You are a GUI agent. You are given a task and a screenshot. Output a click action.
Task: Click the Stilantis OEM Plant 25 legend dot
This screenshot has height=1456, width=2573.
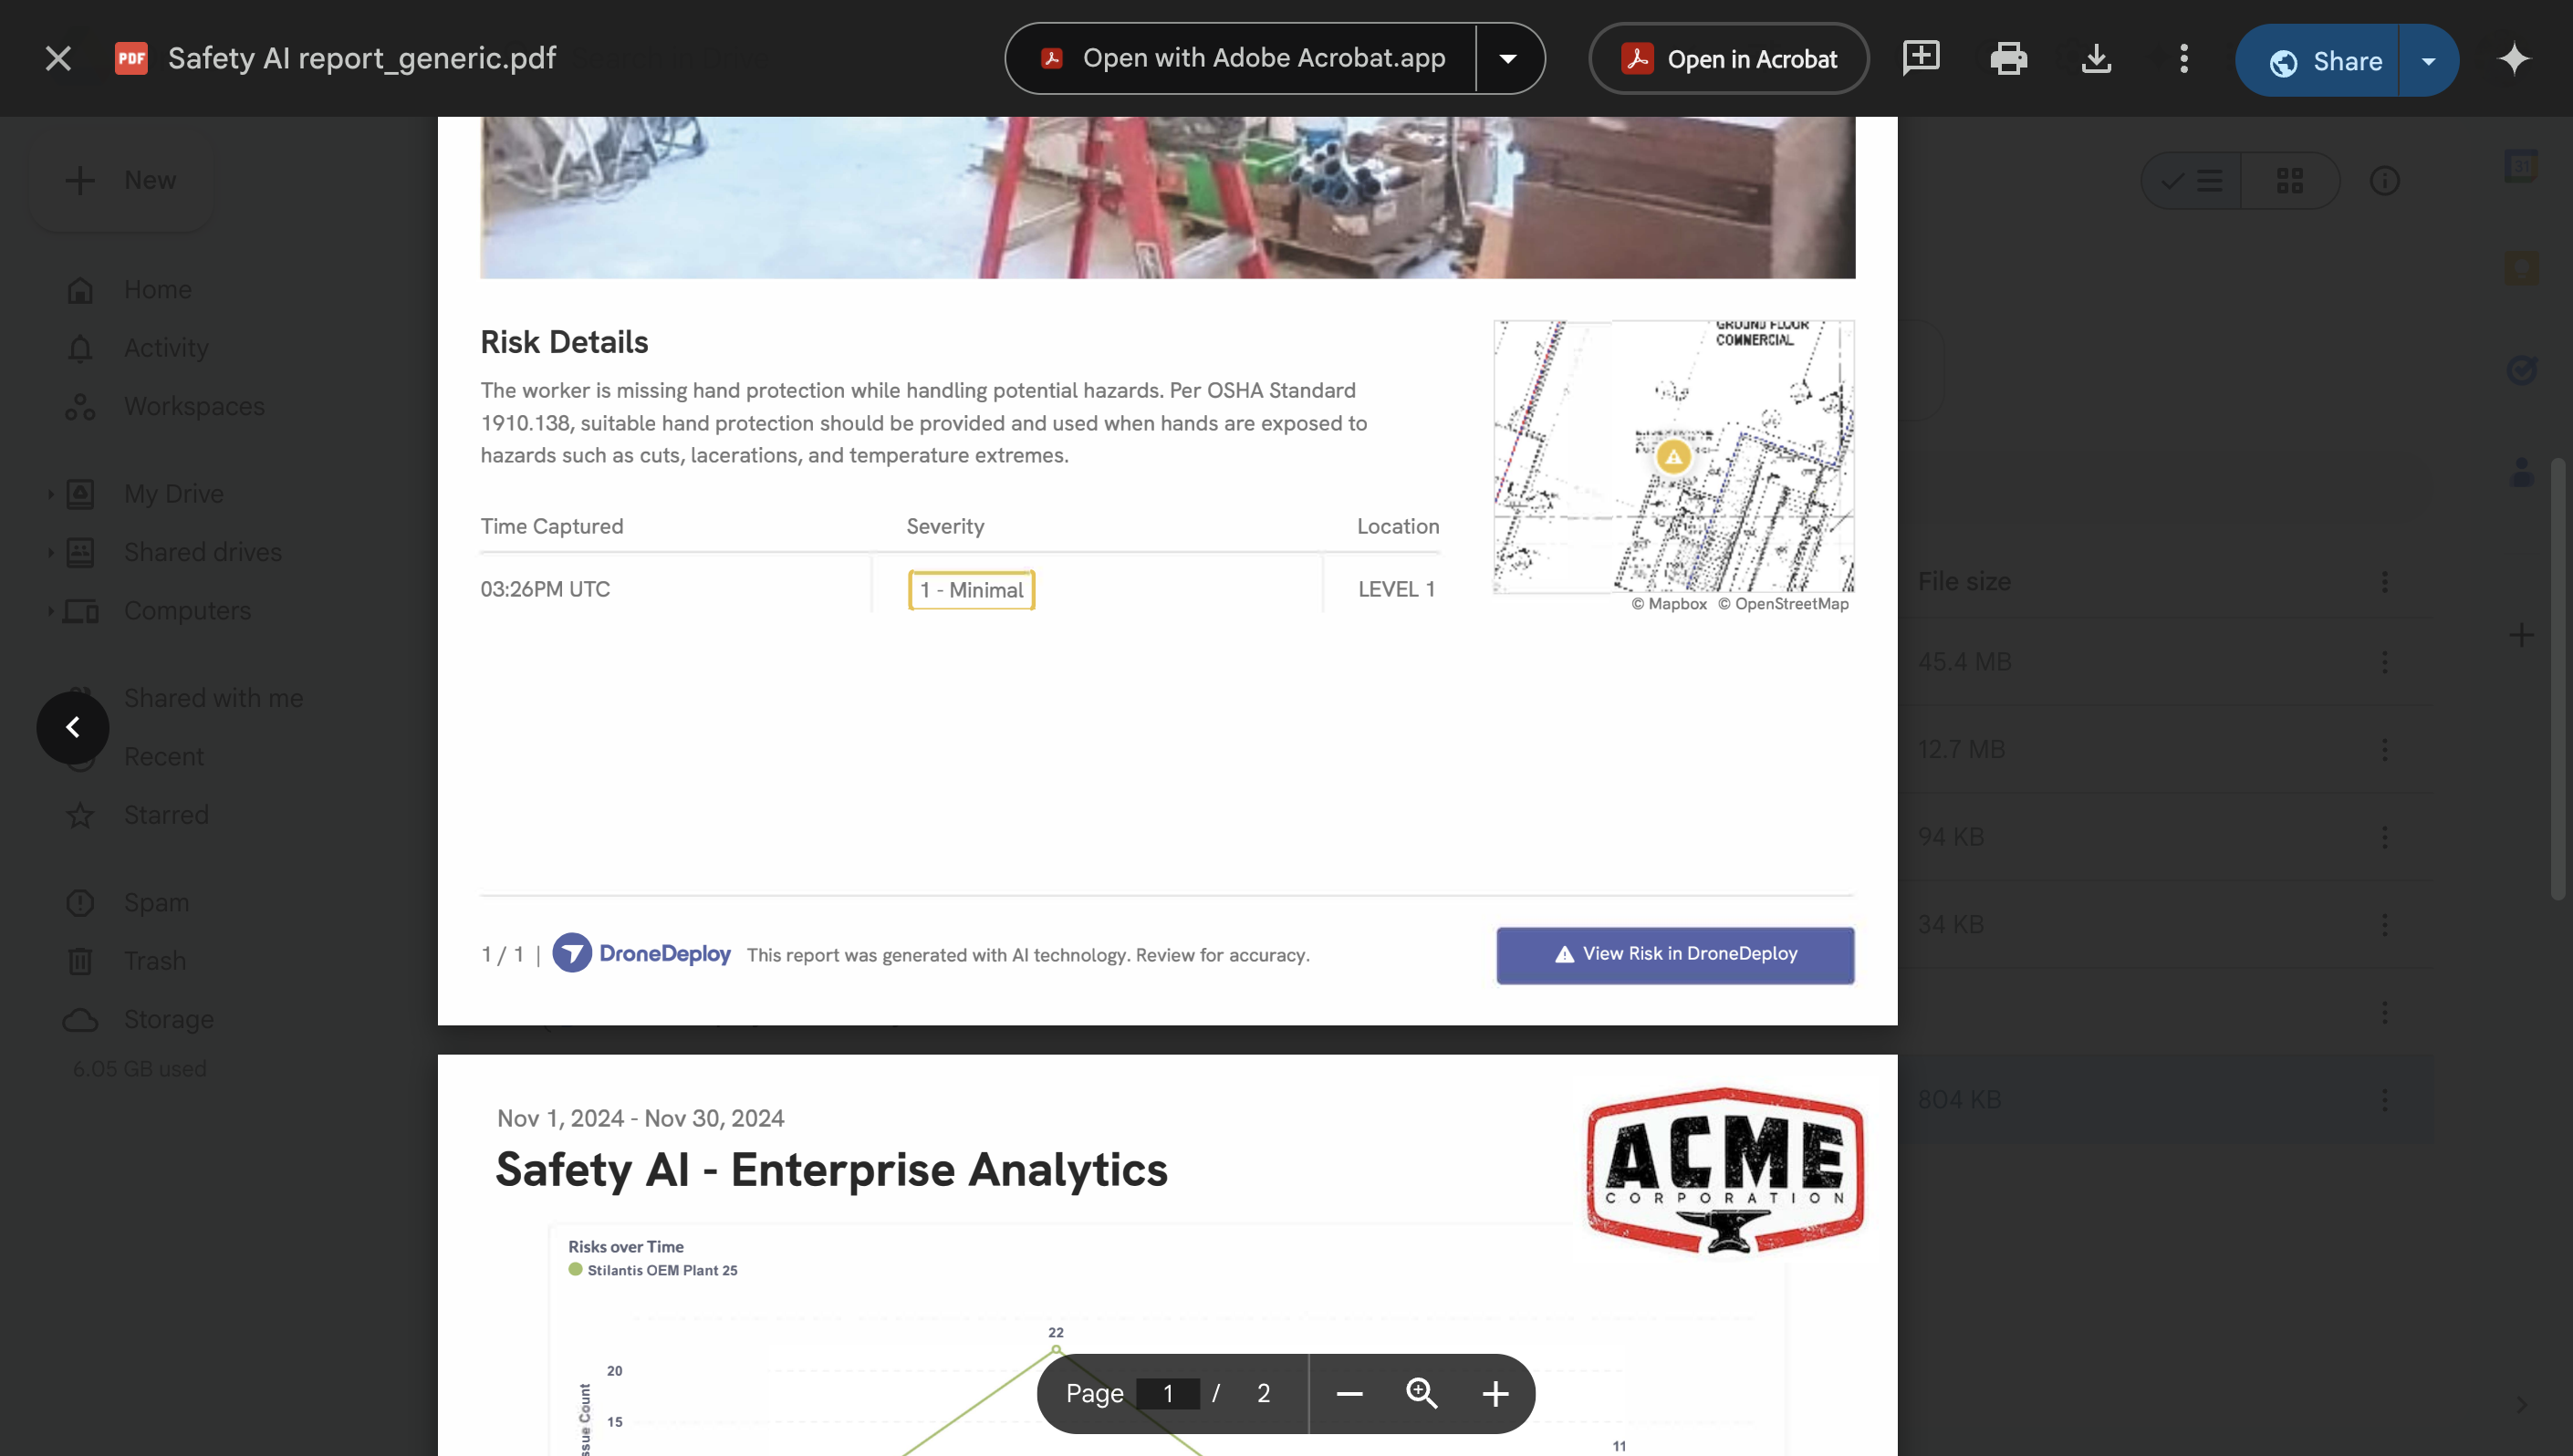tap(575, 1270)
